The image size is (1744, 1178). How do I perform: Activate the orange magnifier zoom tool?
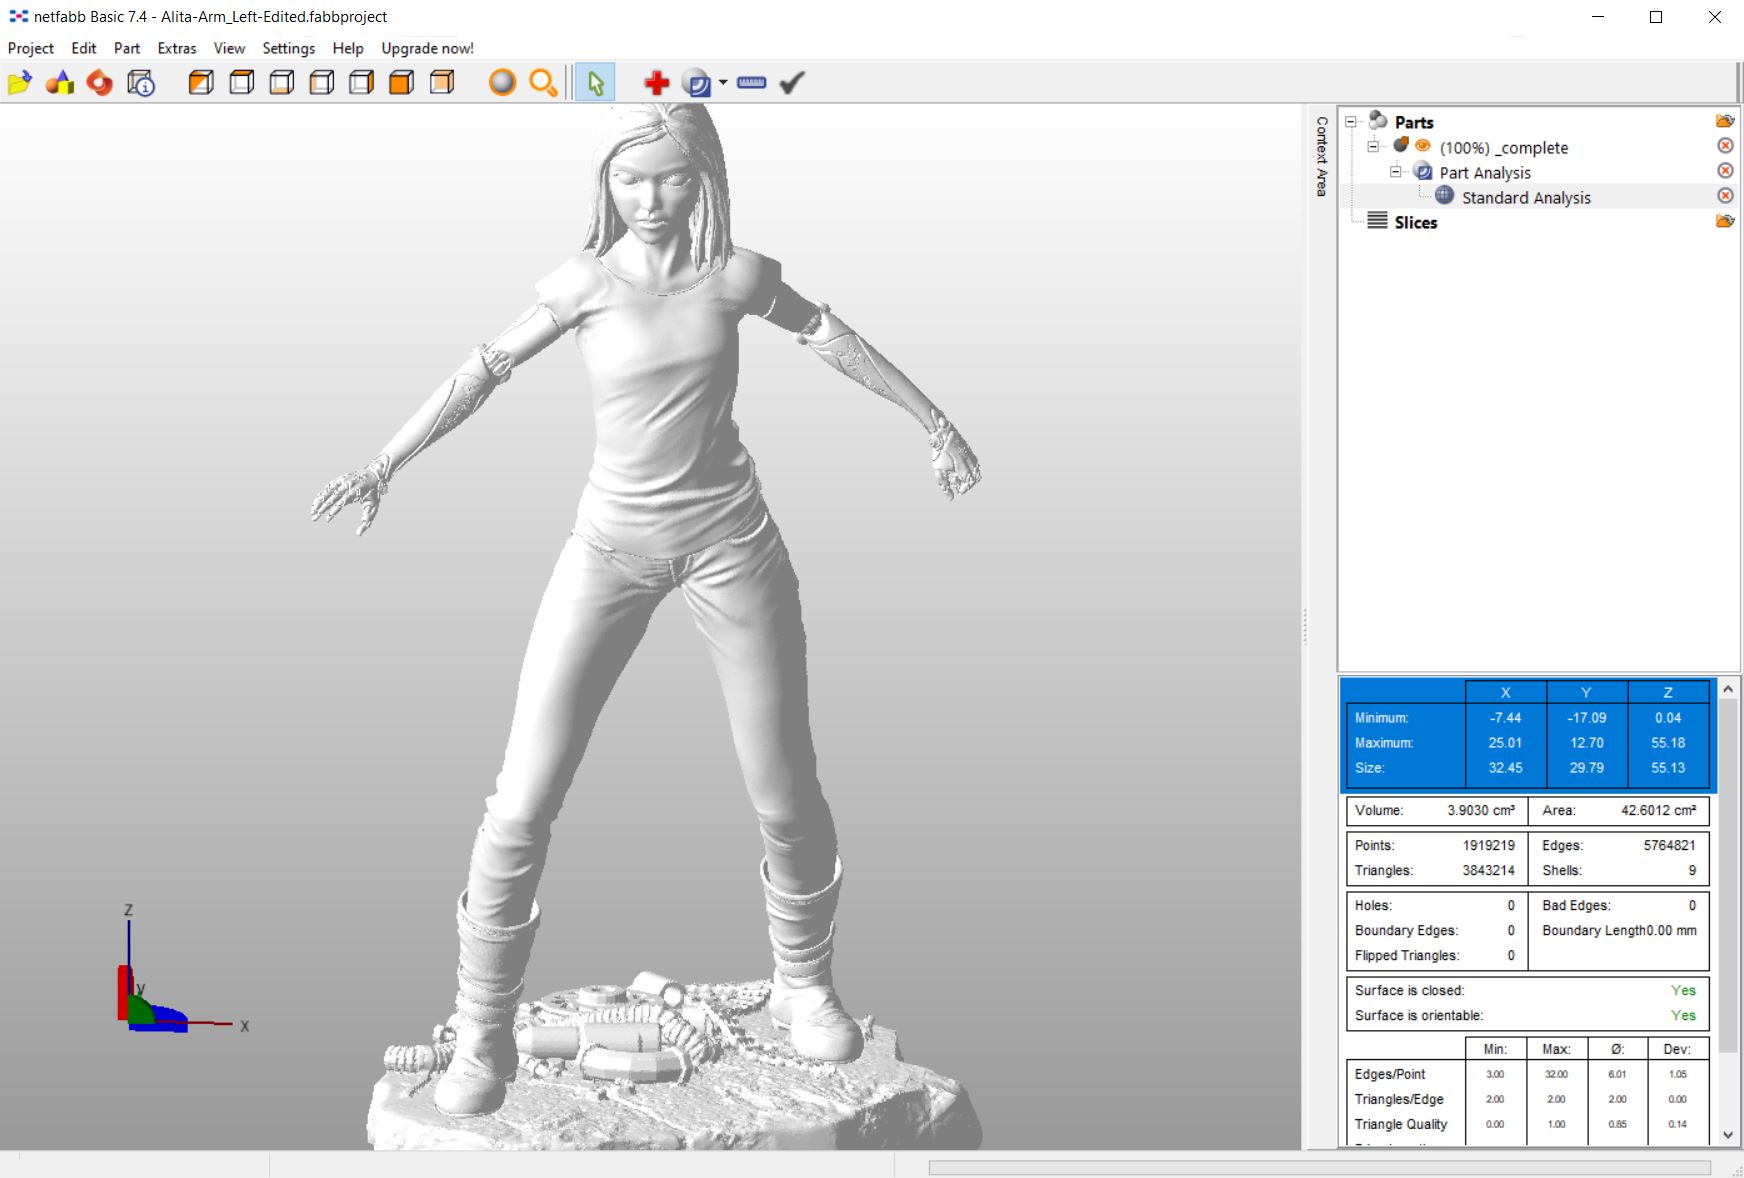(x=543, y=83)
